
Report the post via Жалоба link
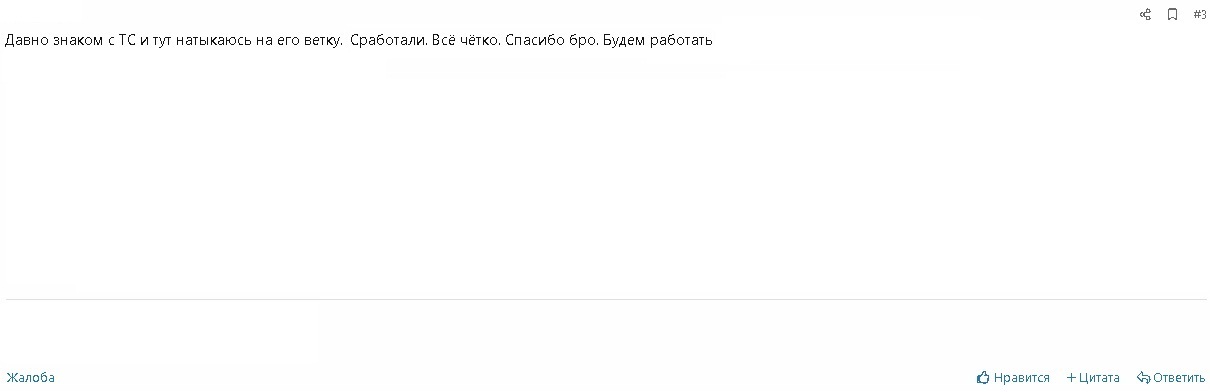click(x=30, y=378)
